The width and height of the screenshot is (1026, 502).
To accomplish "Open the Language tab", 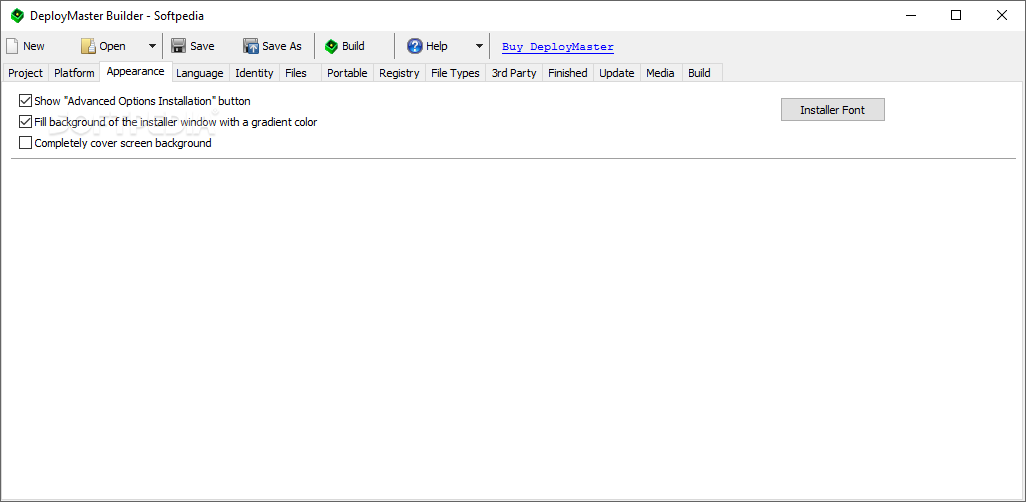I will point(200,73).
